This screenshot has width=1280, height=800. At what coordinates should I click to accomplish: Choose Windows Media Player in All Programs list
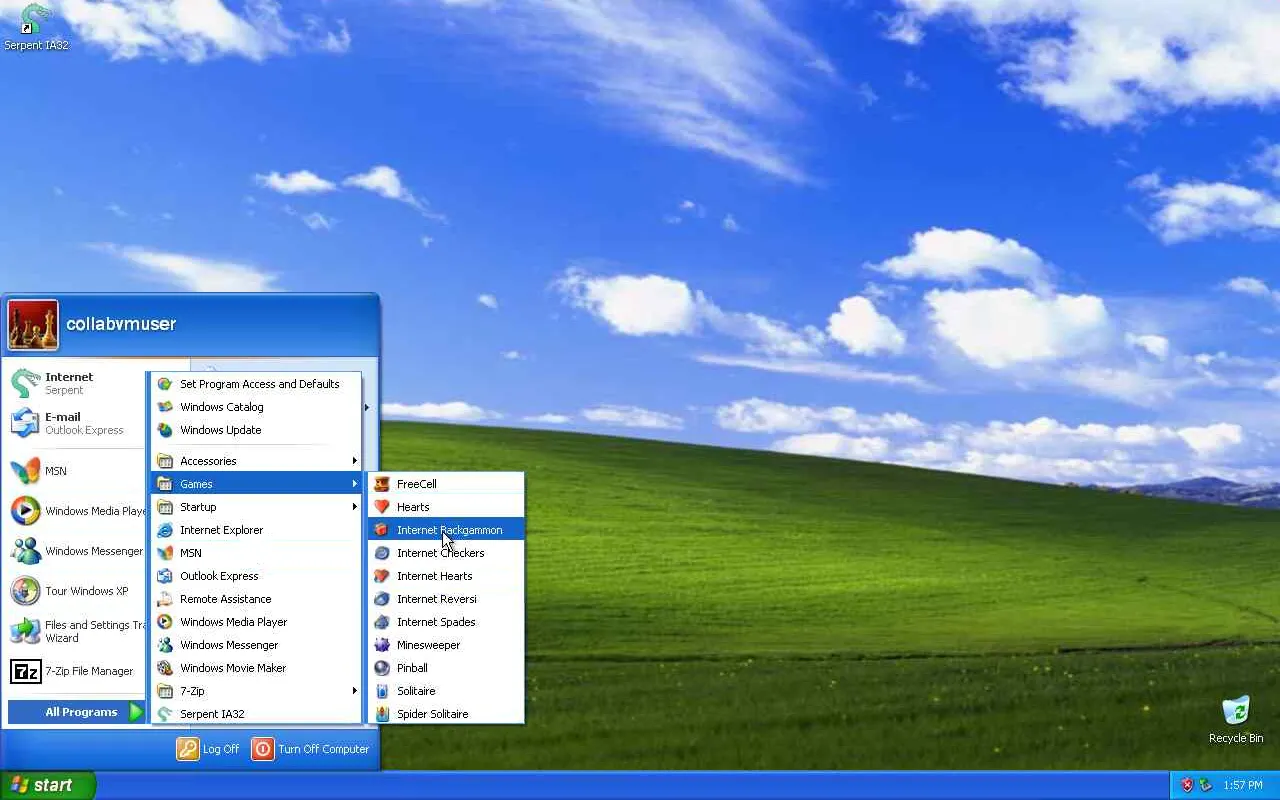pos(256,622)
